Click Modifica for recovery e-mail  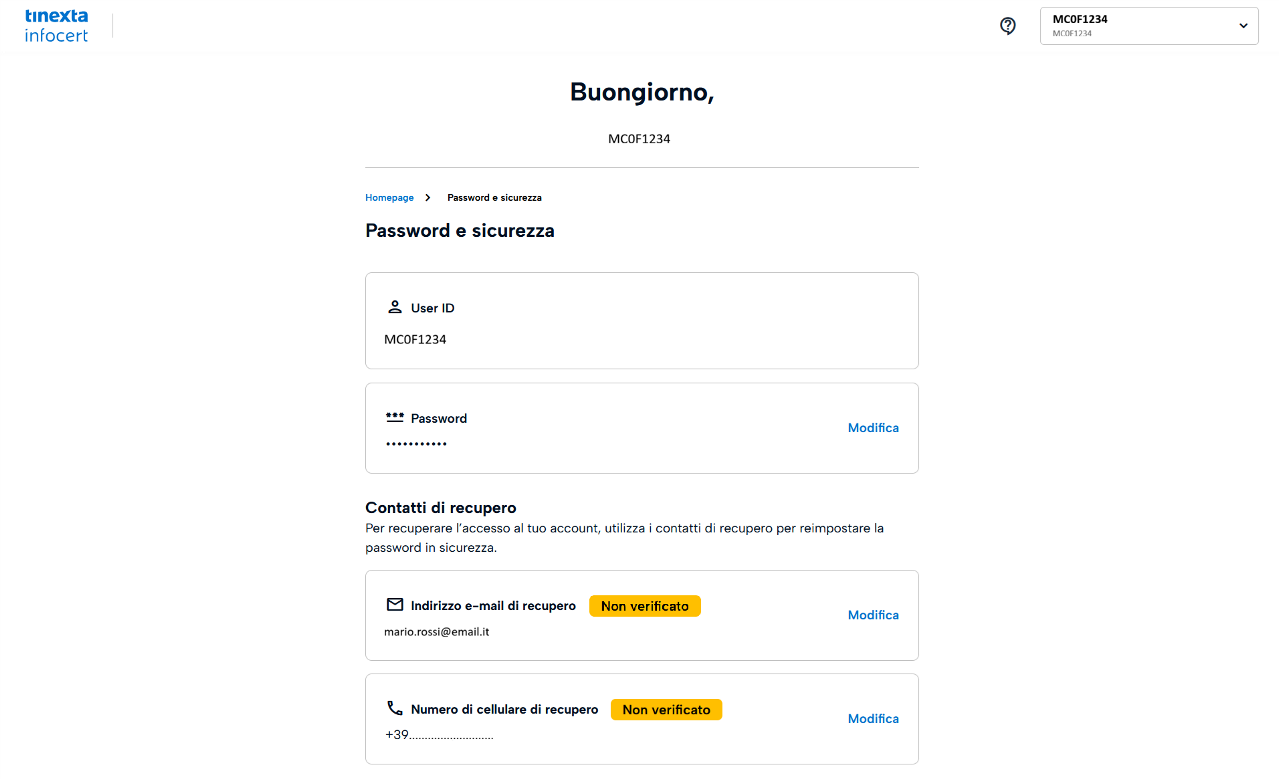[x=873, y=615]
